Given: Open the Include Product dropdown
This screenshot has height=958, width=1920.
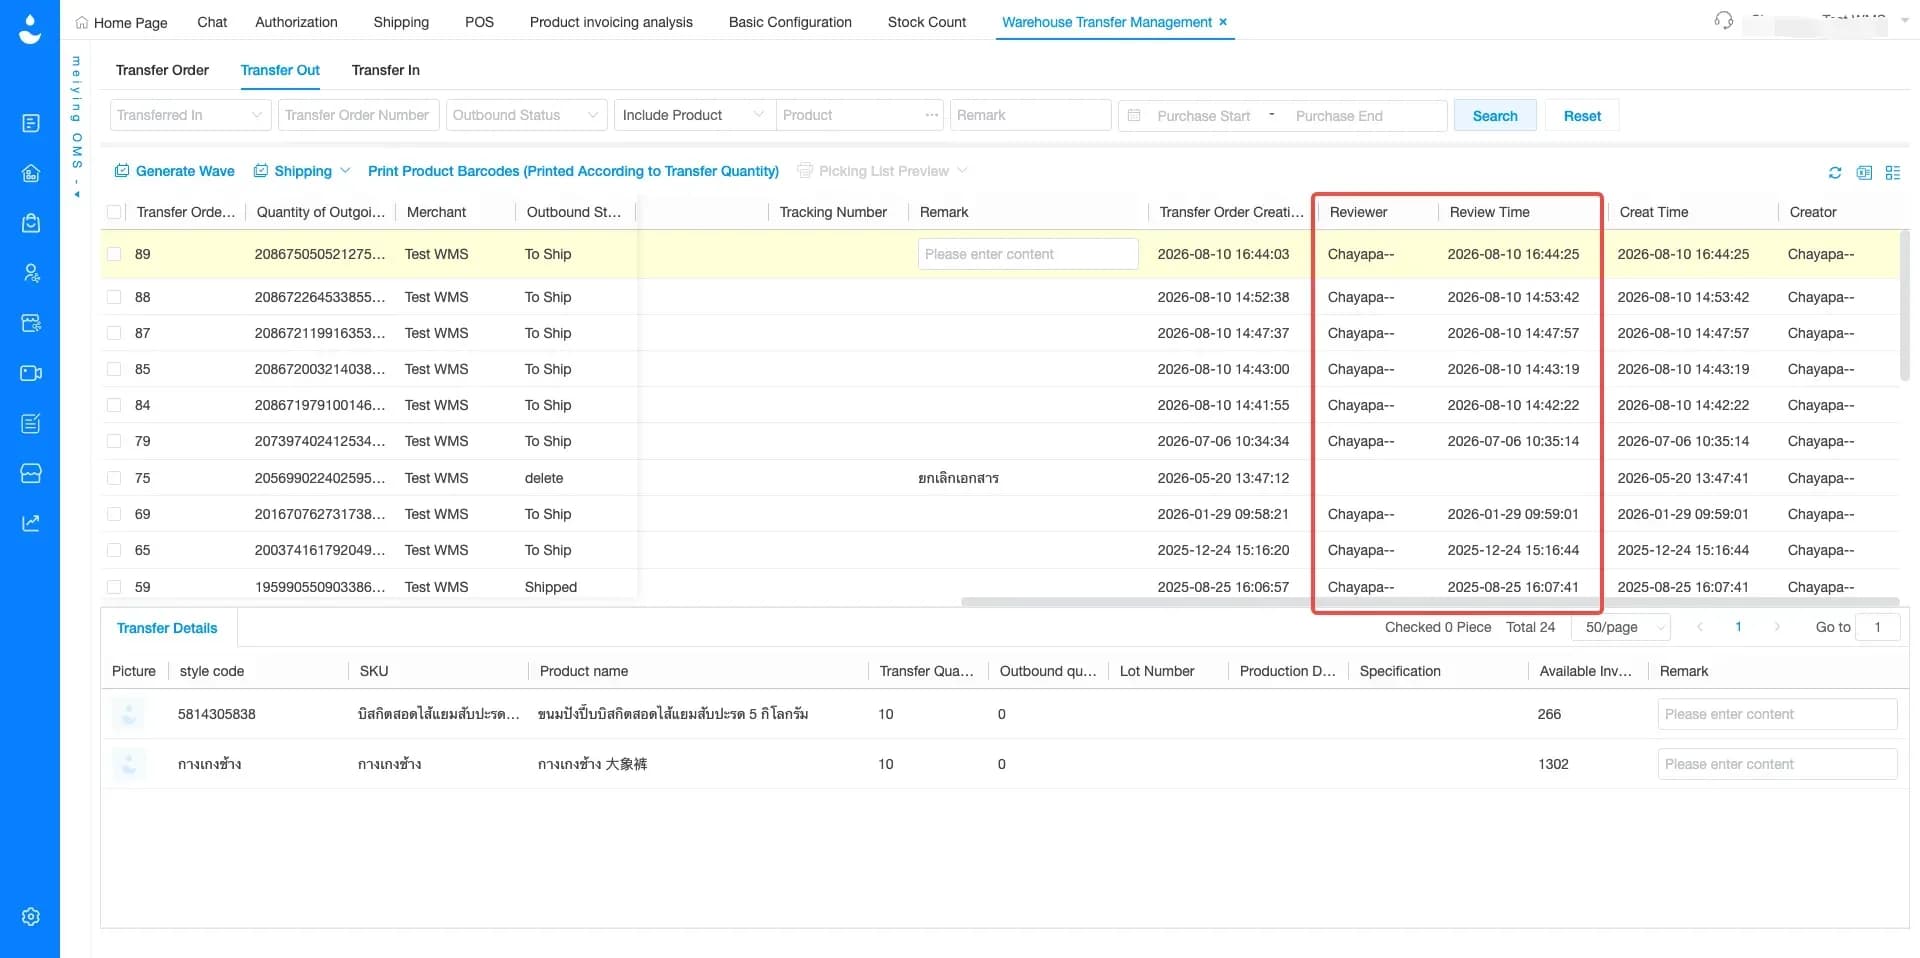Looking at the screenshot, I should [694, 115].
